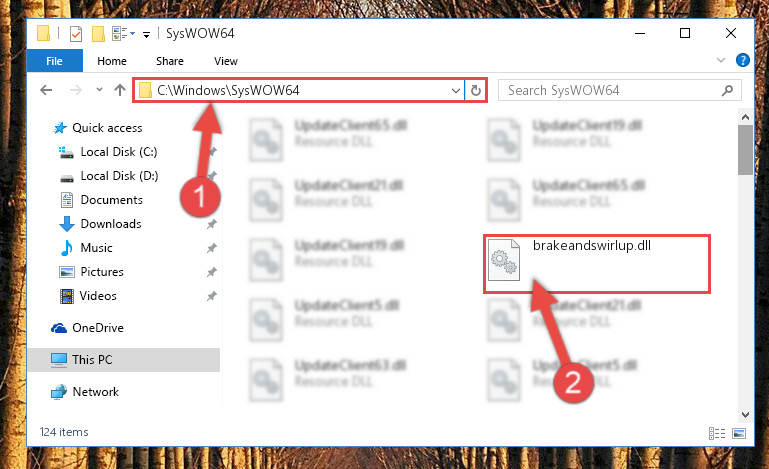Expand the address bar history dropdown

click(455, 90)
